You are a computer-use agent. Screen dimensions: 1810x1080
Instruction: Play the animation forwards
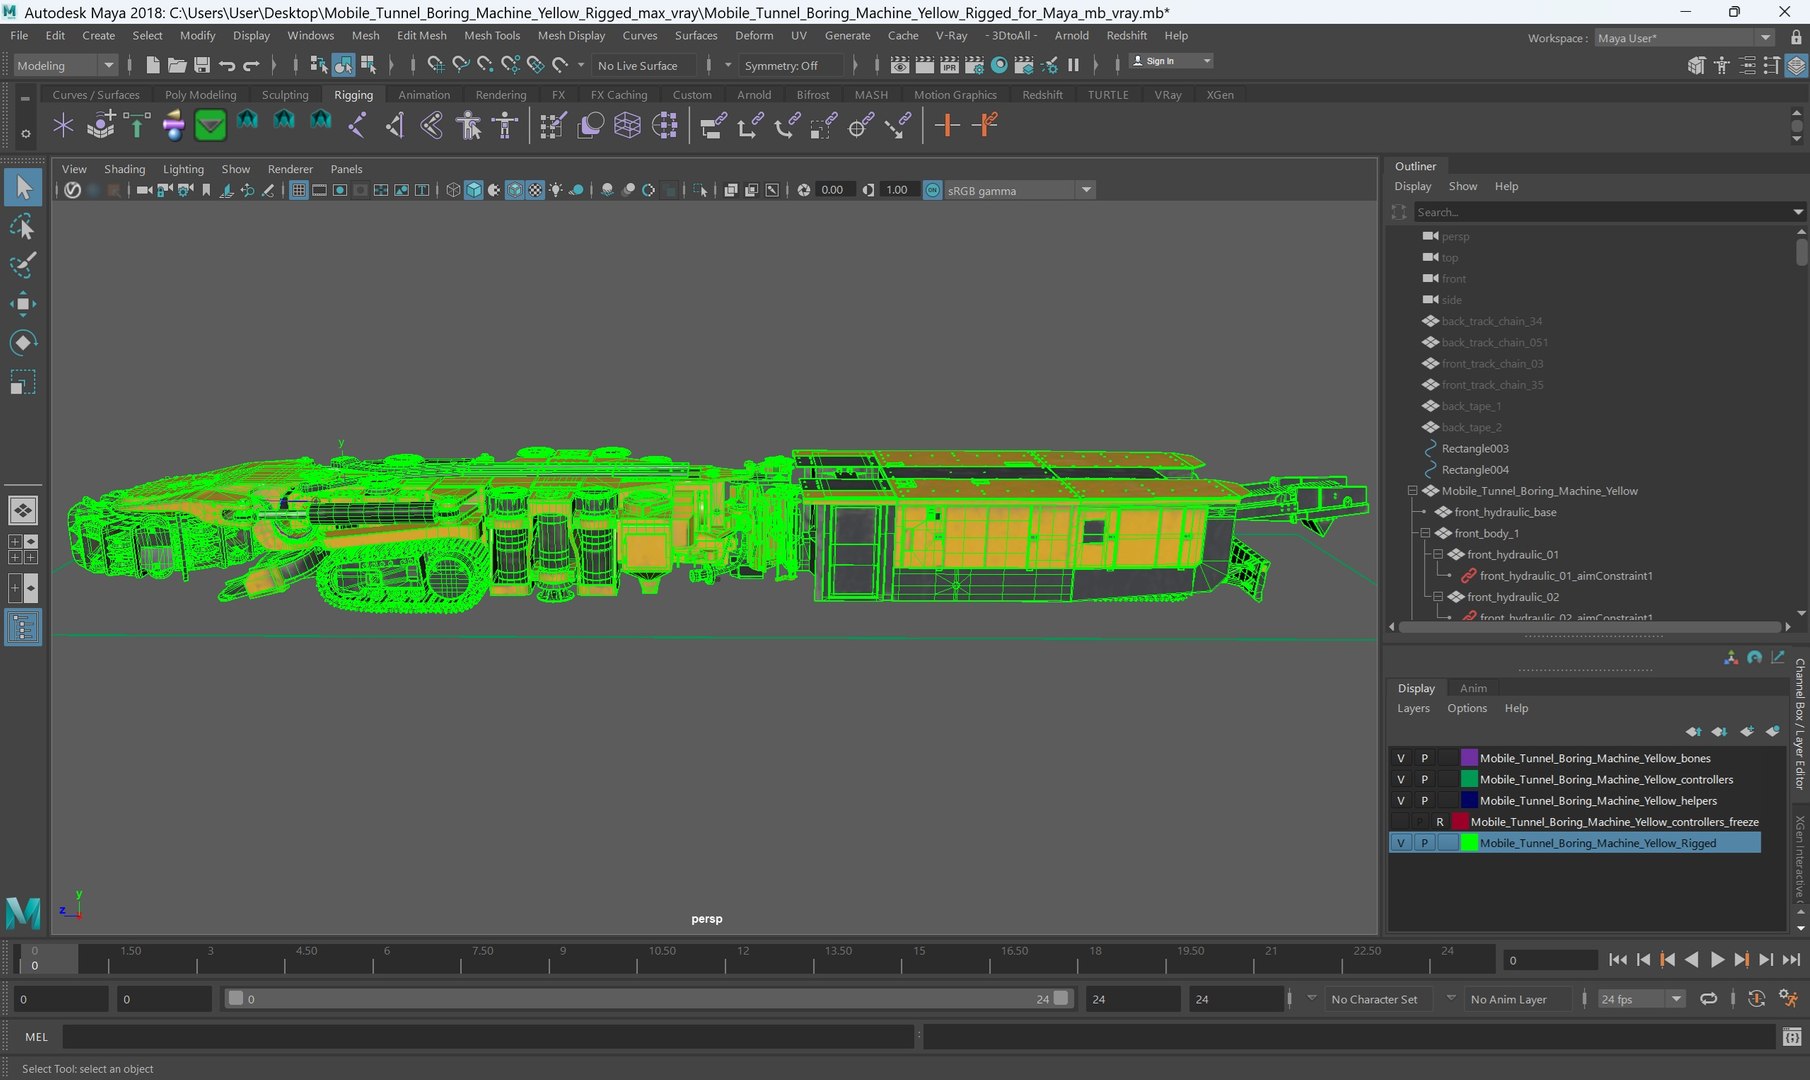point(1717,959)
